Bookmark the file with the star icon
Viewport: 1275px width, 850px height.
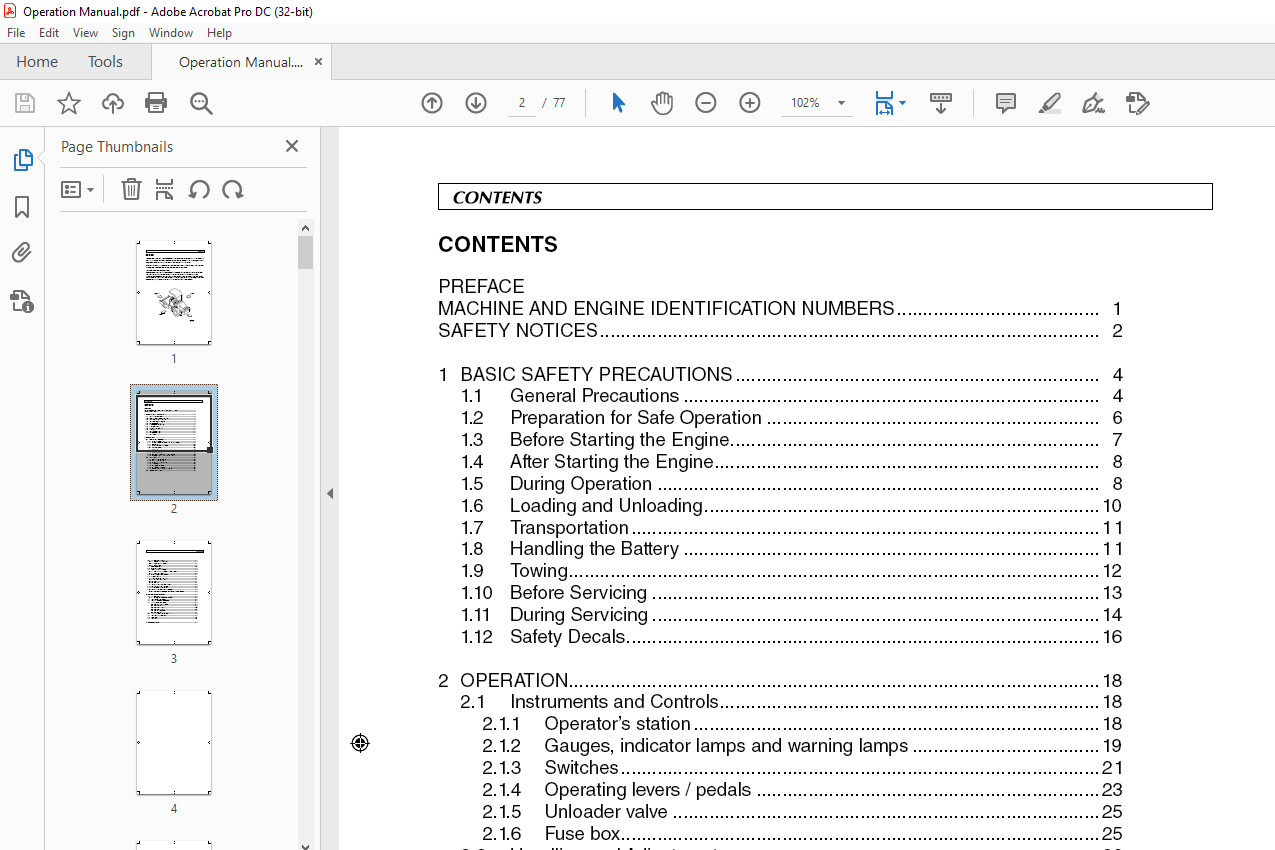click(69, 103)
